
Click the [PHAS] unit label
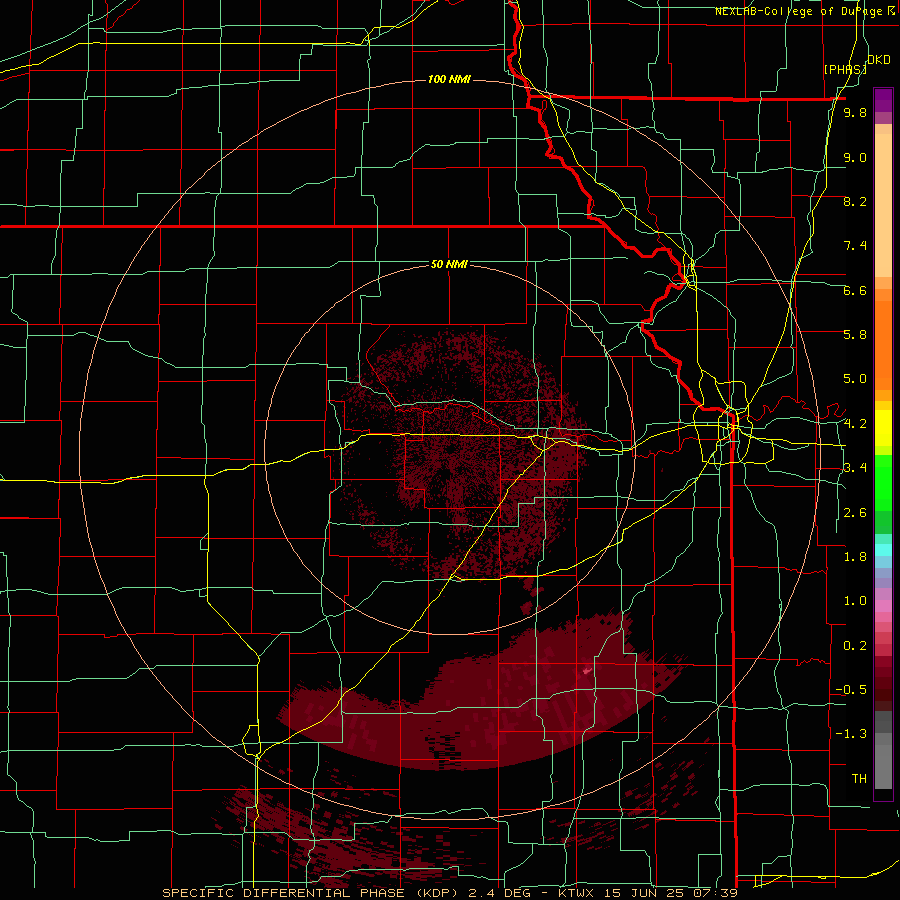coord(845,69)
